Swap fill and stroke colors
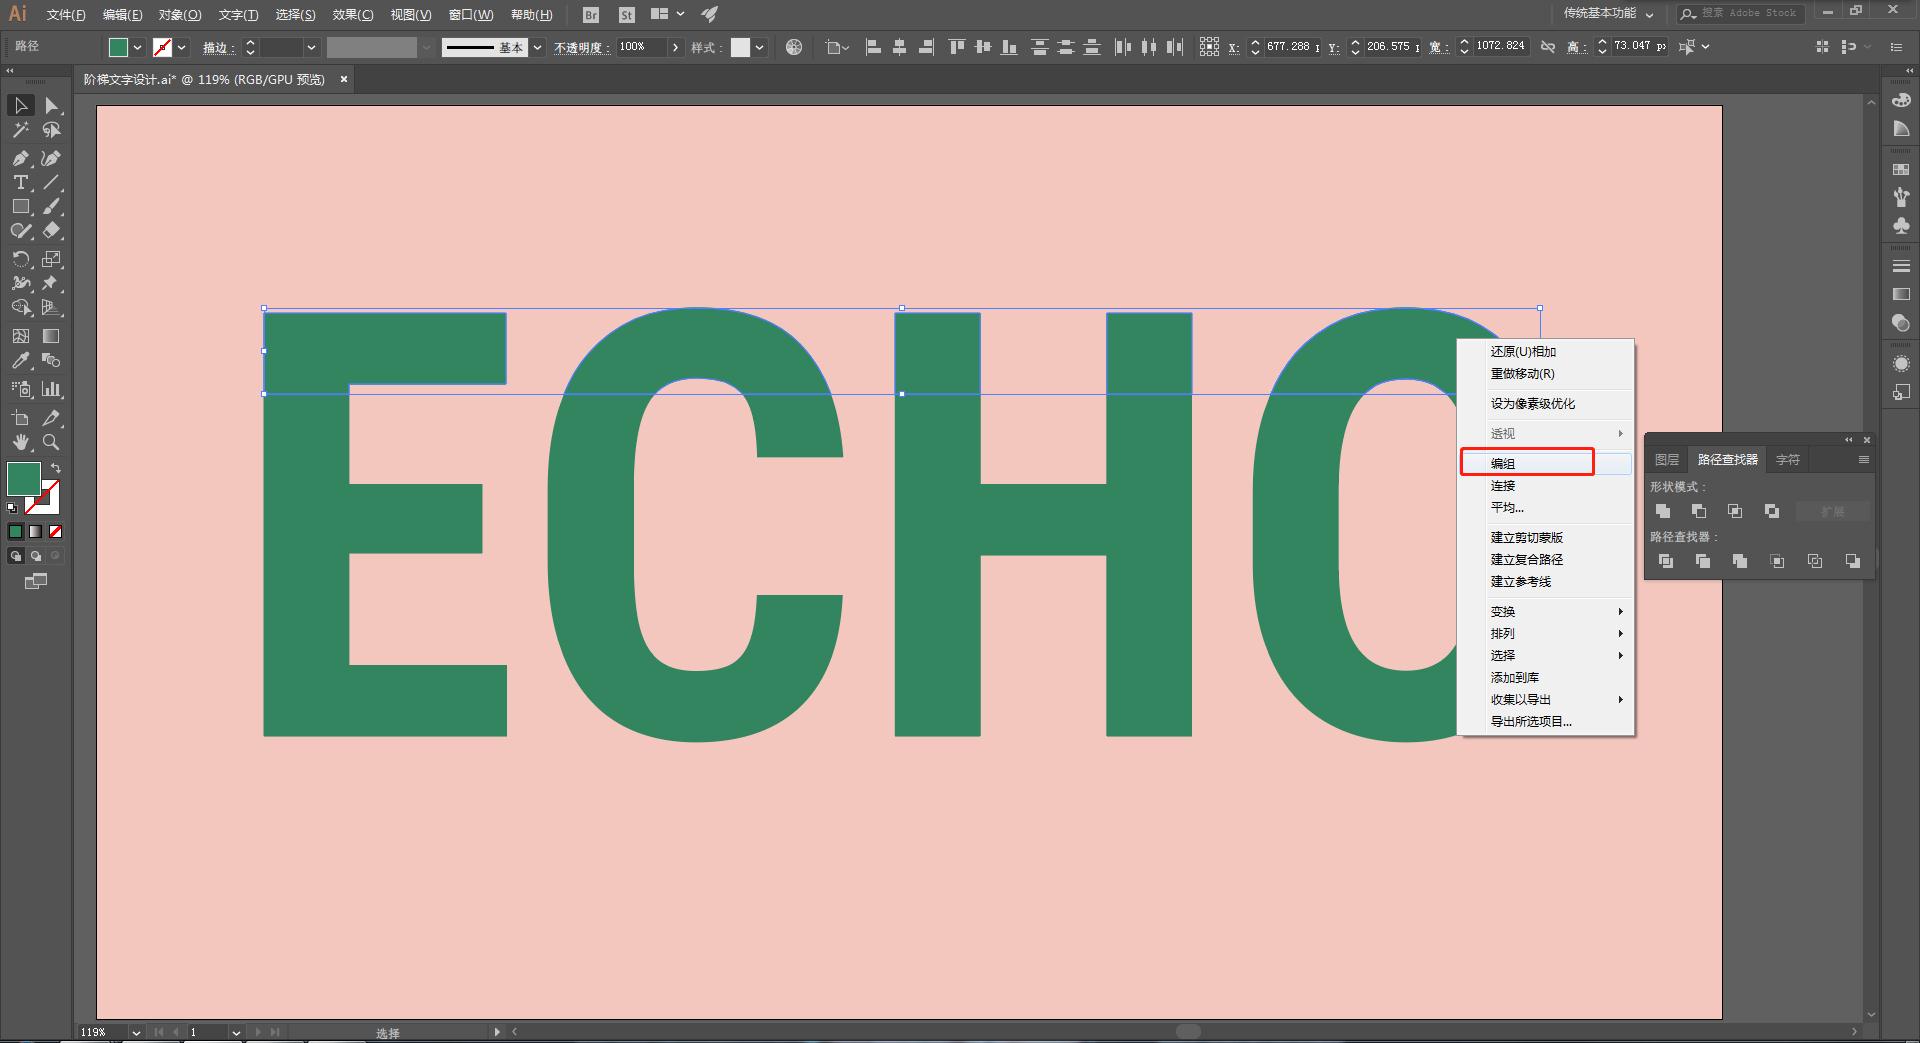 click(56, 468)
